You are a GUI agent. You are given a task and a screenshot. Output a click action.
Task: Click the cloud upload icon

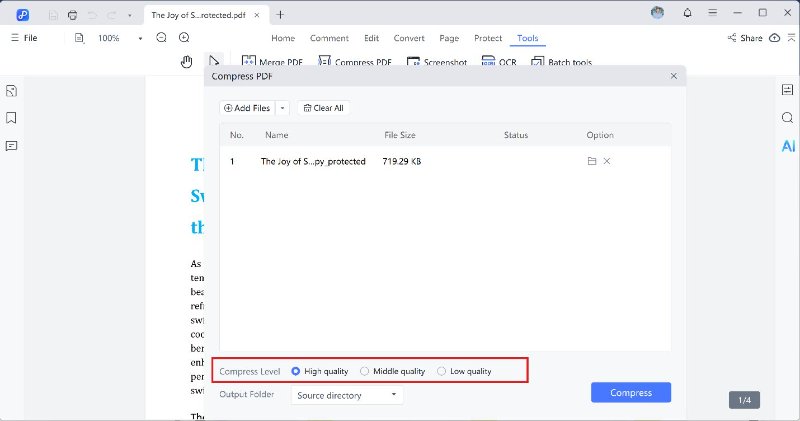[774, 38]
